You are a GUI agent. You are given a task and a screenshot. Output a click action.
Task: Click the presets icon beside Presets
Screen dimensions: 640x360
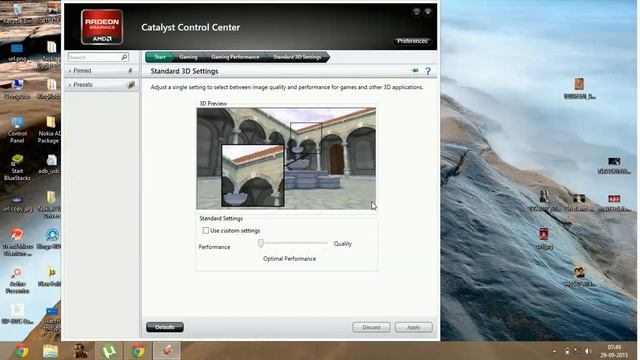(x=130, y=85)
